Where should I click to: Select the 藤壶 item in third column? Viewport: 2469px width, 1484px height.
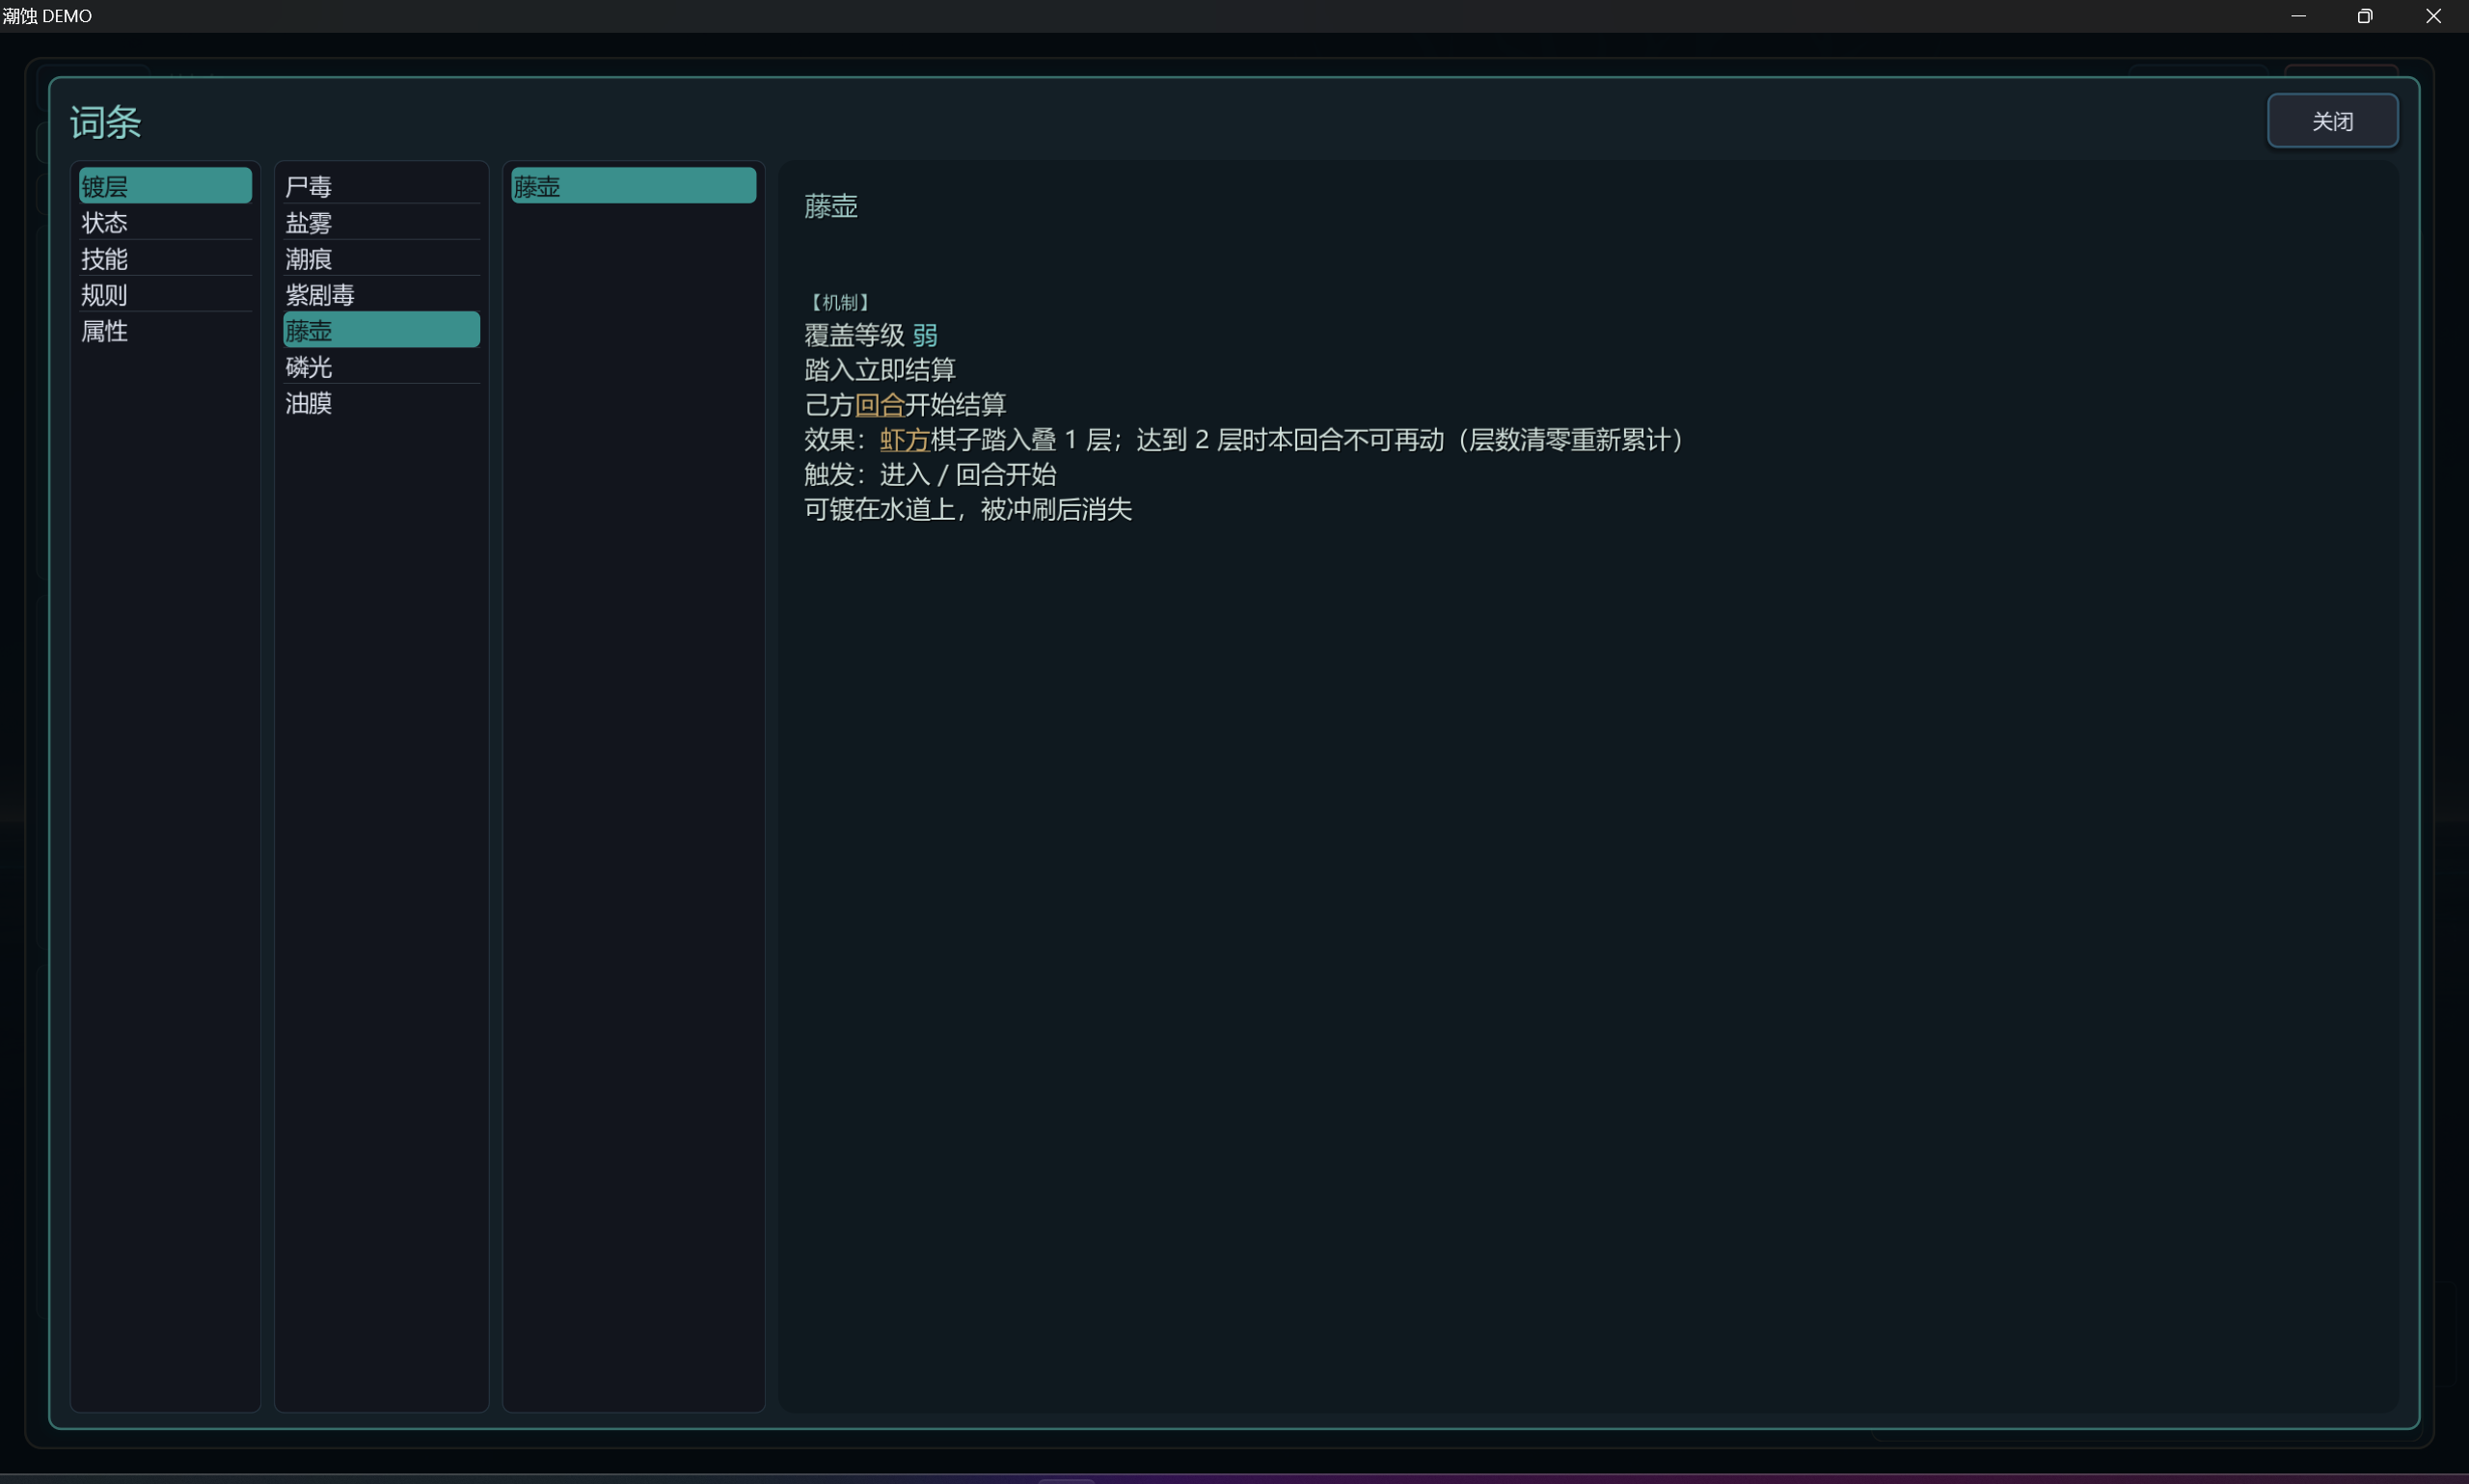(633, 186)
